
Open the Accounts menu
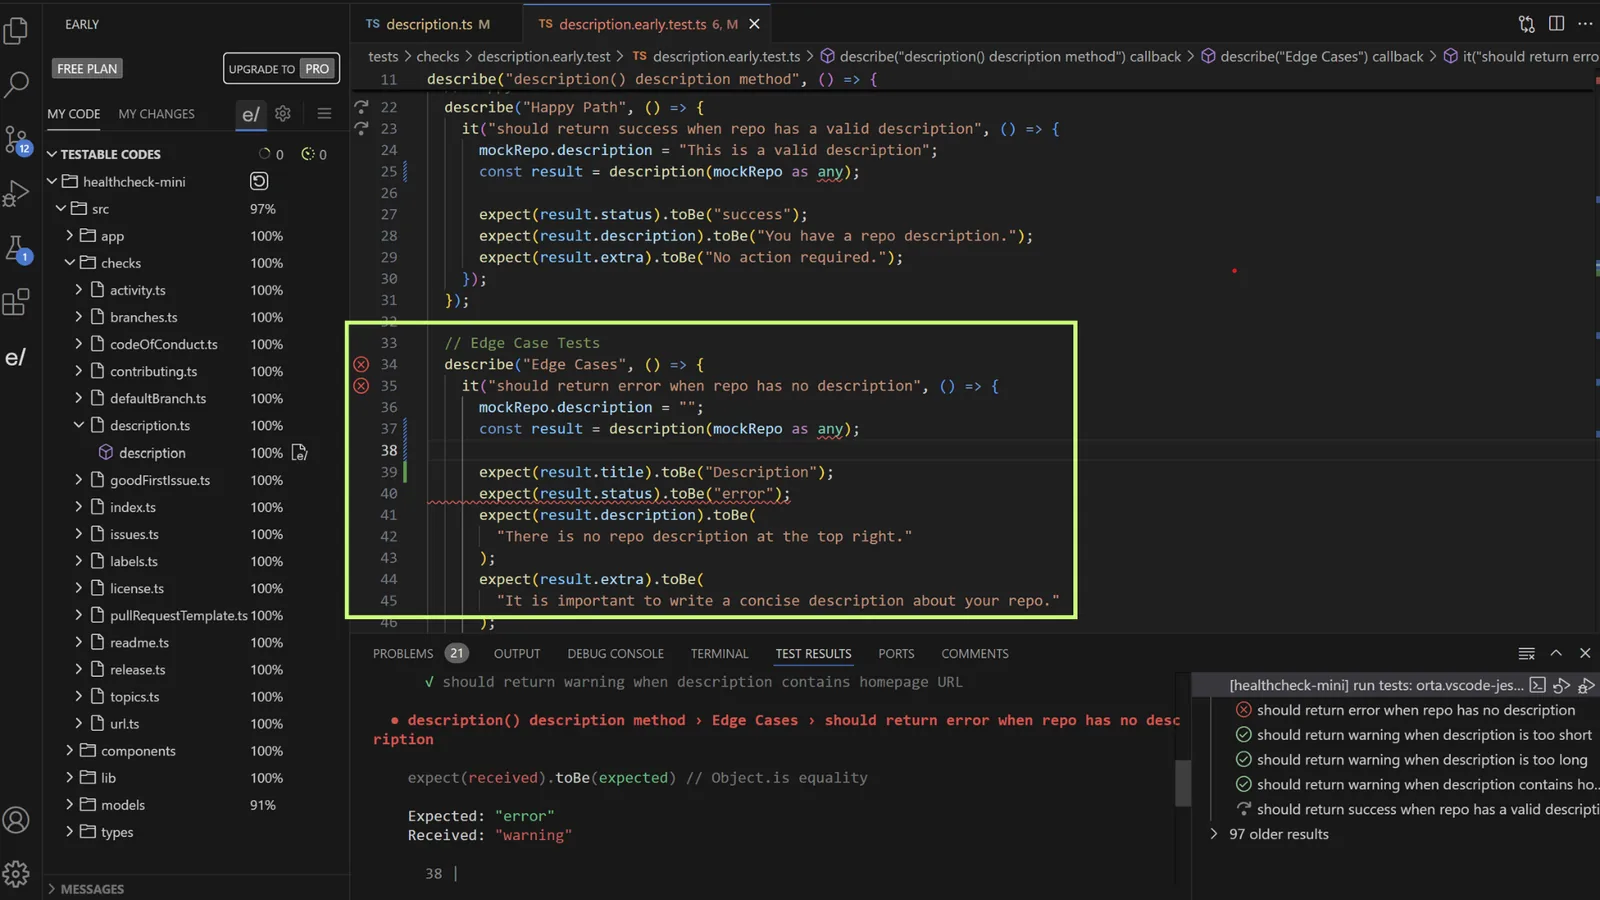16,820
